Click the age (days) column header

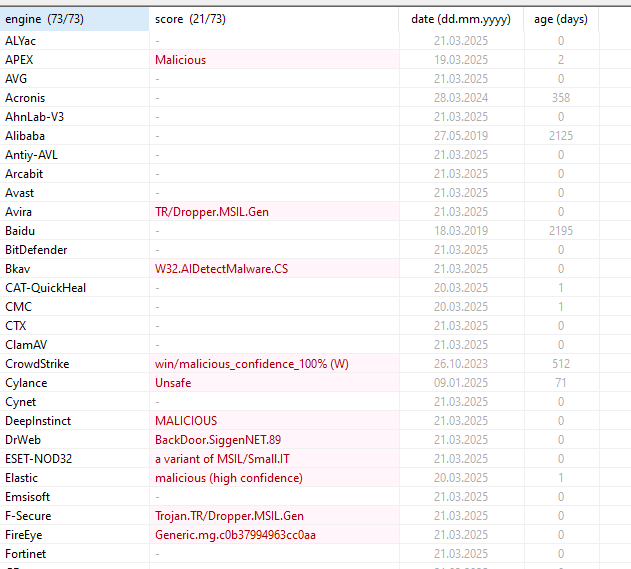click(x=561, y=19)
